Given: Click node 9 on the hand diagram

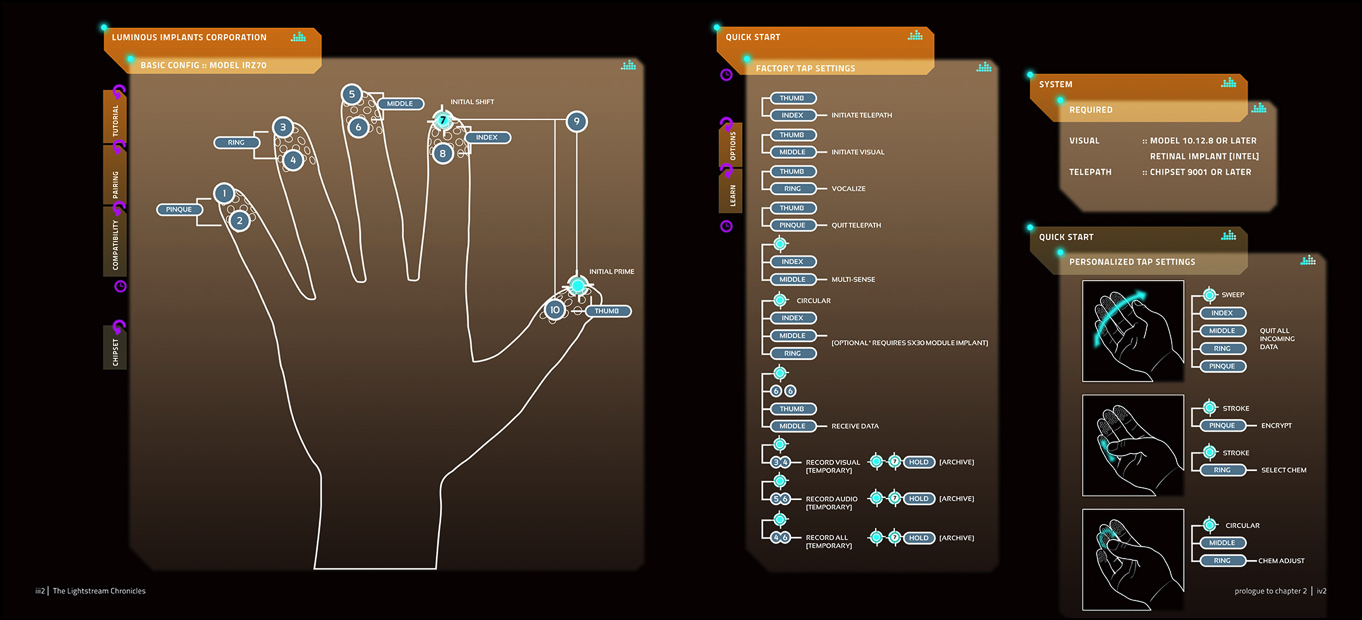Looking at the screenshot, I should pos(576,122).
